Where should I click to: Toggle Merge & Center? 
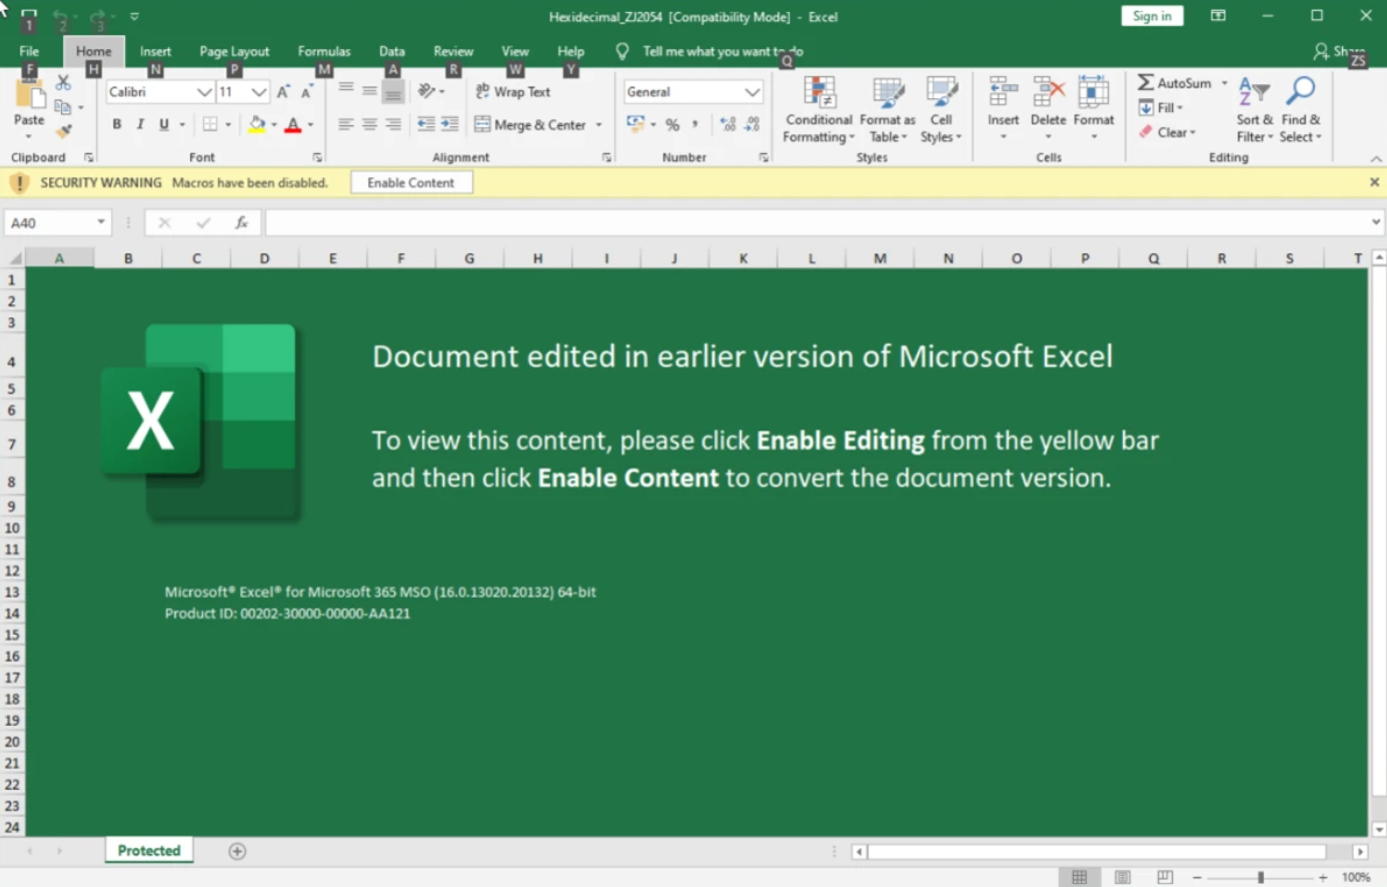coord(531,125)
